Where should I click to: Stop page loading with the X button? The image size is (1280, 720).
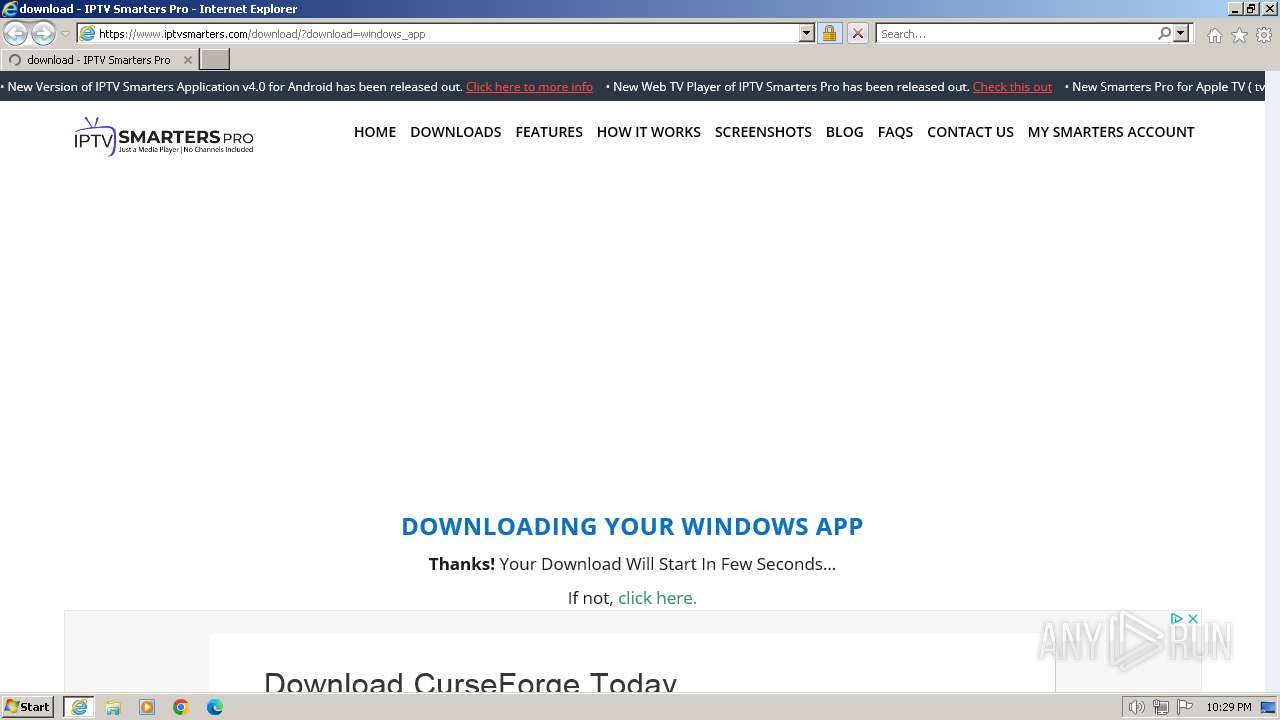click(858, 33)
